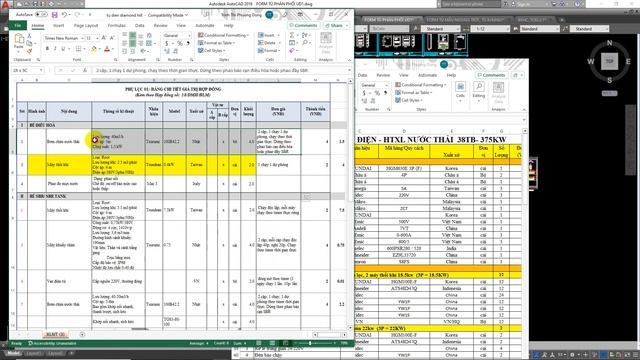Click Percent Style icon in front Excel
The image size is (640, 360).
pyautogui.click(x=179, y=43)
